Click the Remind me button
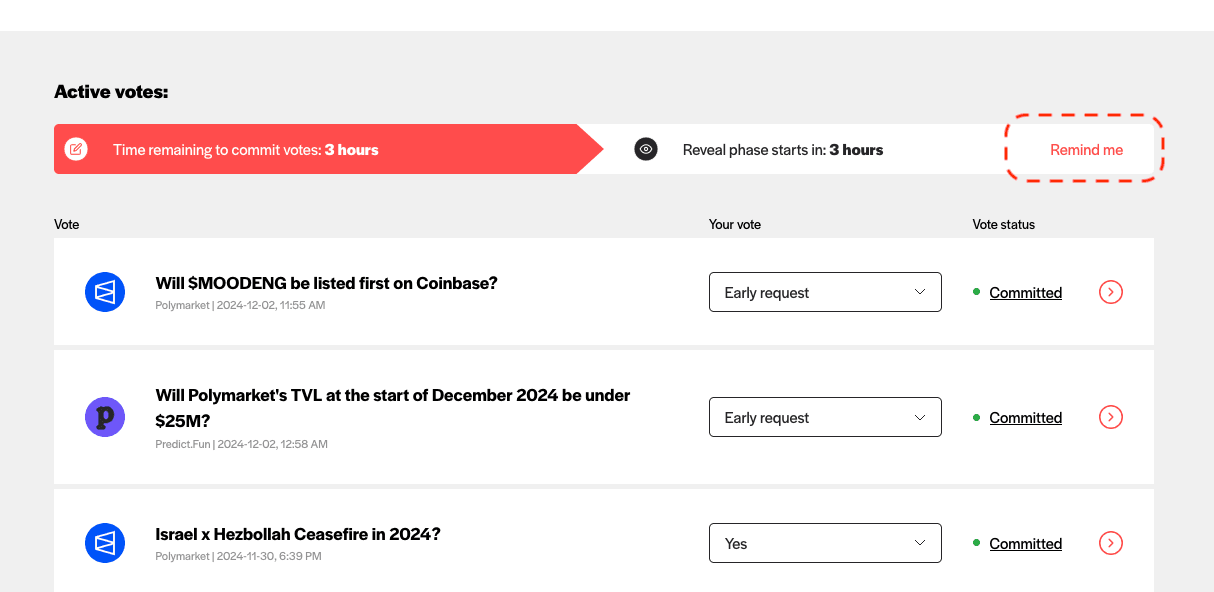The height and width of the screenshot is (592, 1214). point(1086,150)
